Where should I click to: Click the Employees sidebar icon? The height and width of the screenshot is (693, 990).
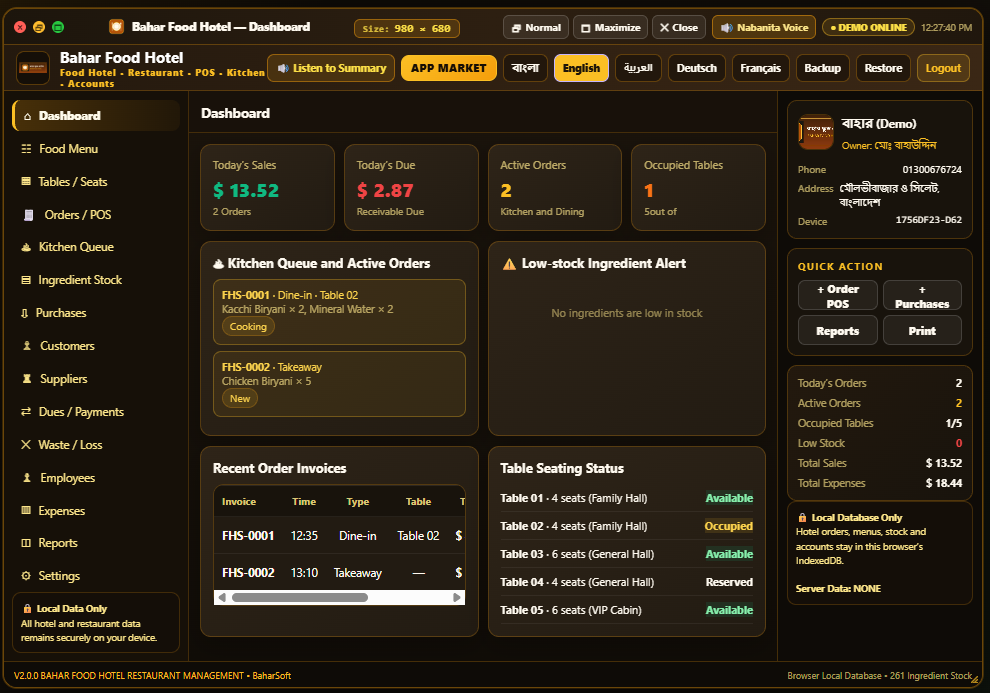27,478
